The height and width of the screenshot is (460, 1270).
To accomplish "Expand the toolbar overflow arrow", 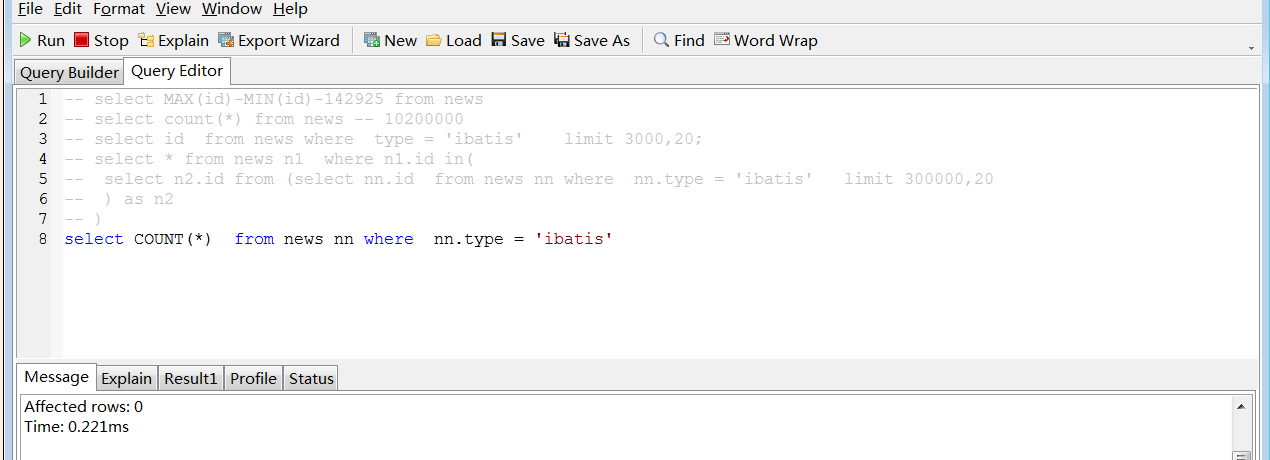I will [1251, 48].
